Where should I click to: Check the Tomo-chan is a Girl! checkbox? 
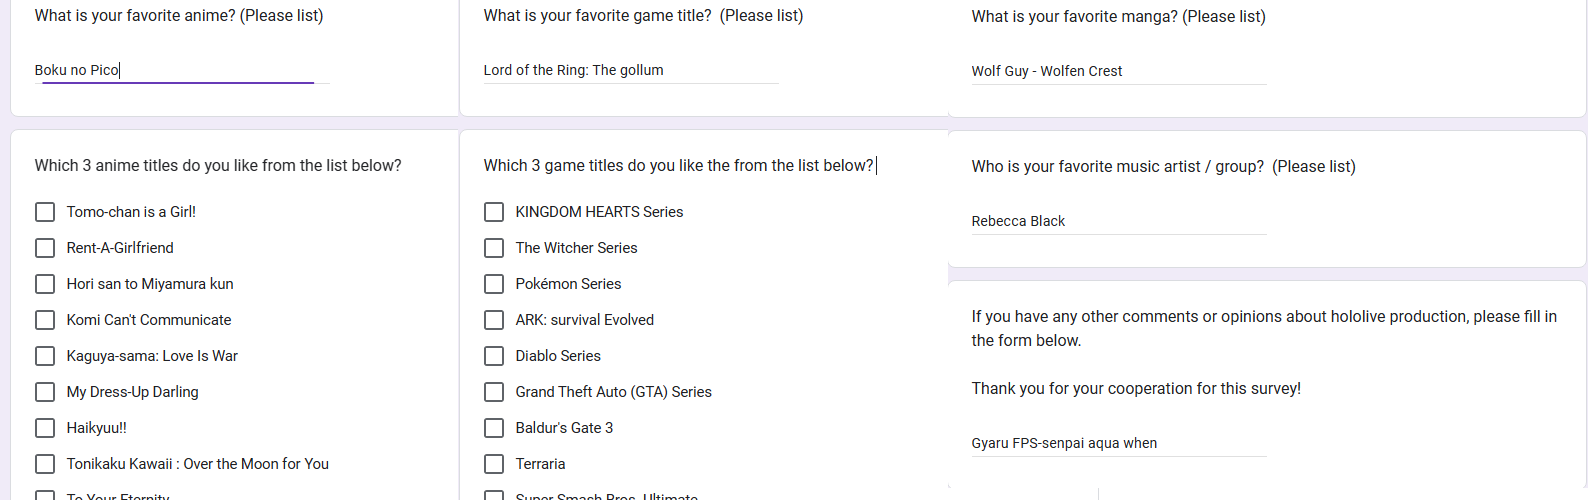click(x=45, y=212)
